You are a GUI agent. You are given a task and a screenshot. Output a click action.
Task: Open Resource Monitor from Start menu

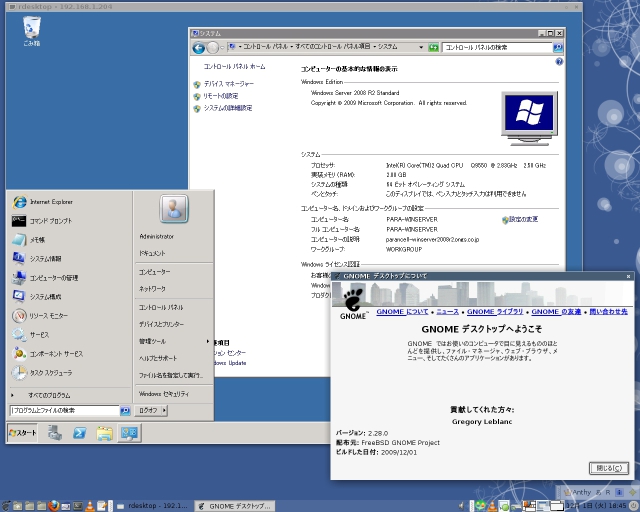(69, 316)
